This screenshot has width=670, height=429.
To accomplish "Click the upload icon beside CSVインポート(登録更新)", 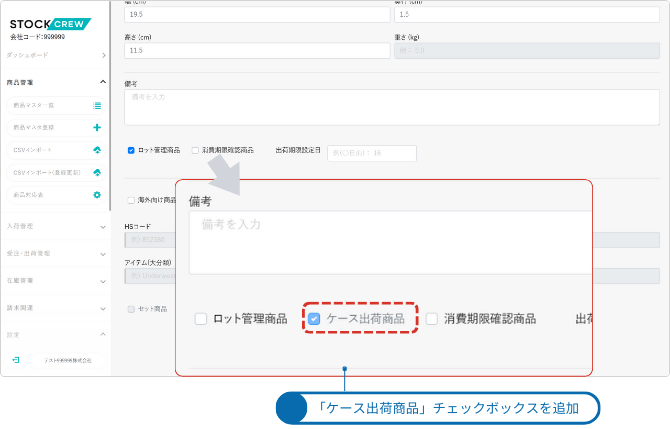I will [97, 173].
